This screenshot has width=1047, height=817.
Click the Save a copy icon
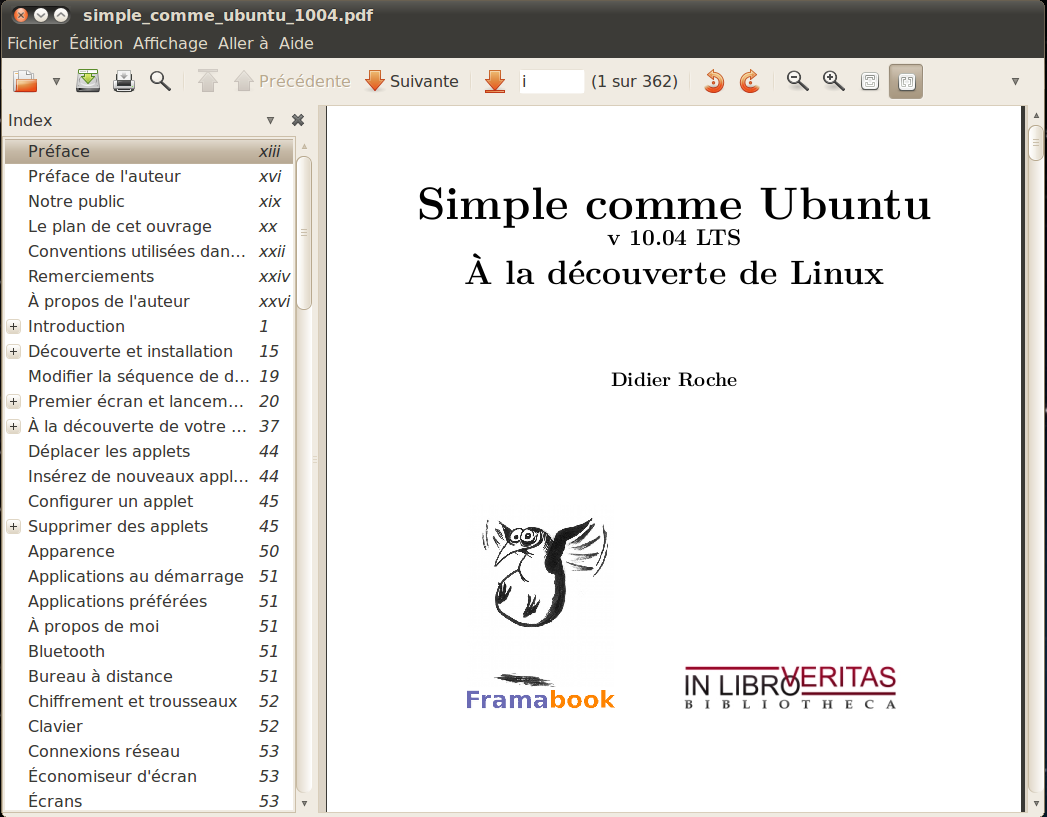coord(88,81)
